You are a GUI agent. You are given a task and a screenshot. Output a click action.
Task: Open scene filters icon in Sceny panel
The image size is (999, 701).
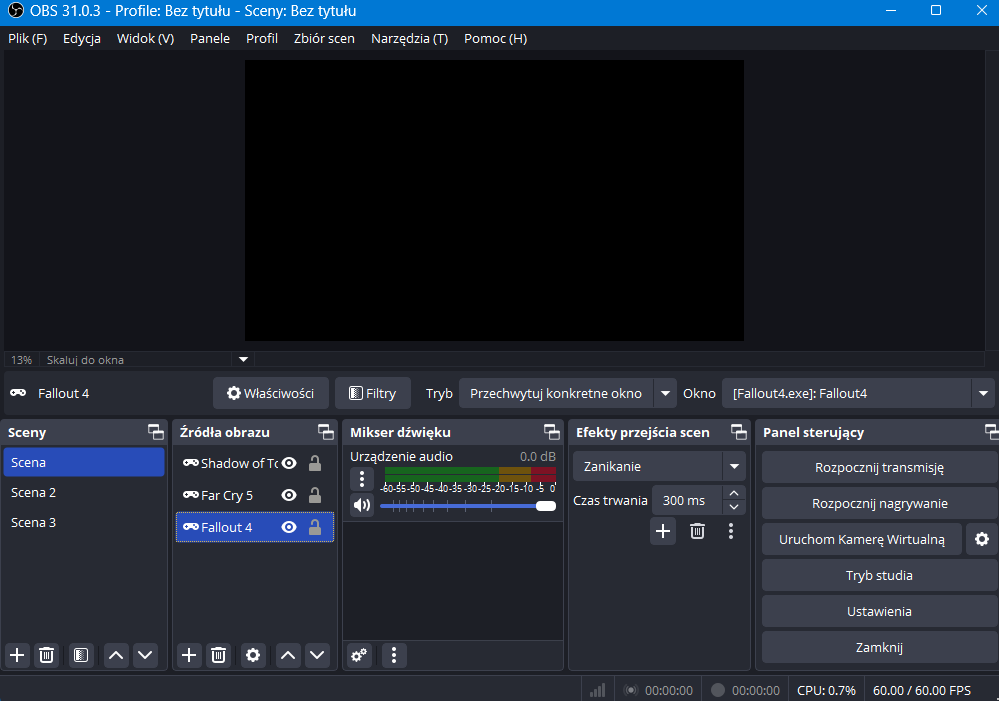(x=81, y=655)
